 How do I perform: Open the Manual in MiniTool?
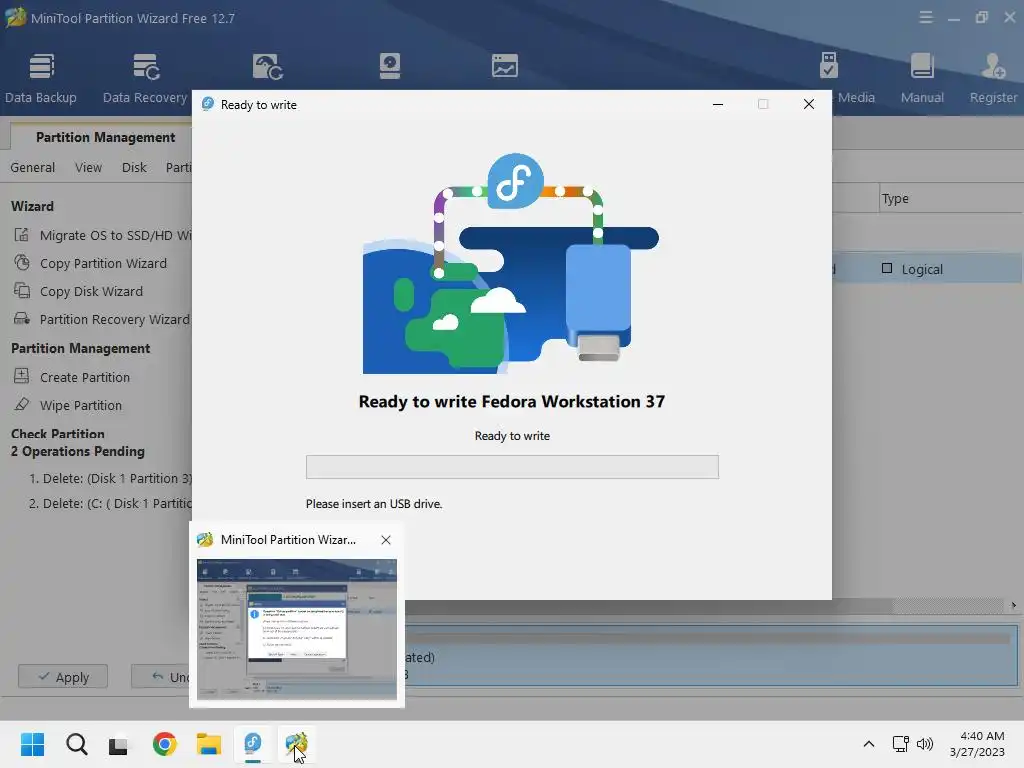[922, 78]
